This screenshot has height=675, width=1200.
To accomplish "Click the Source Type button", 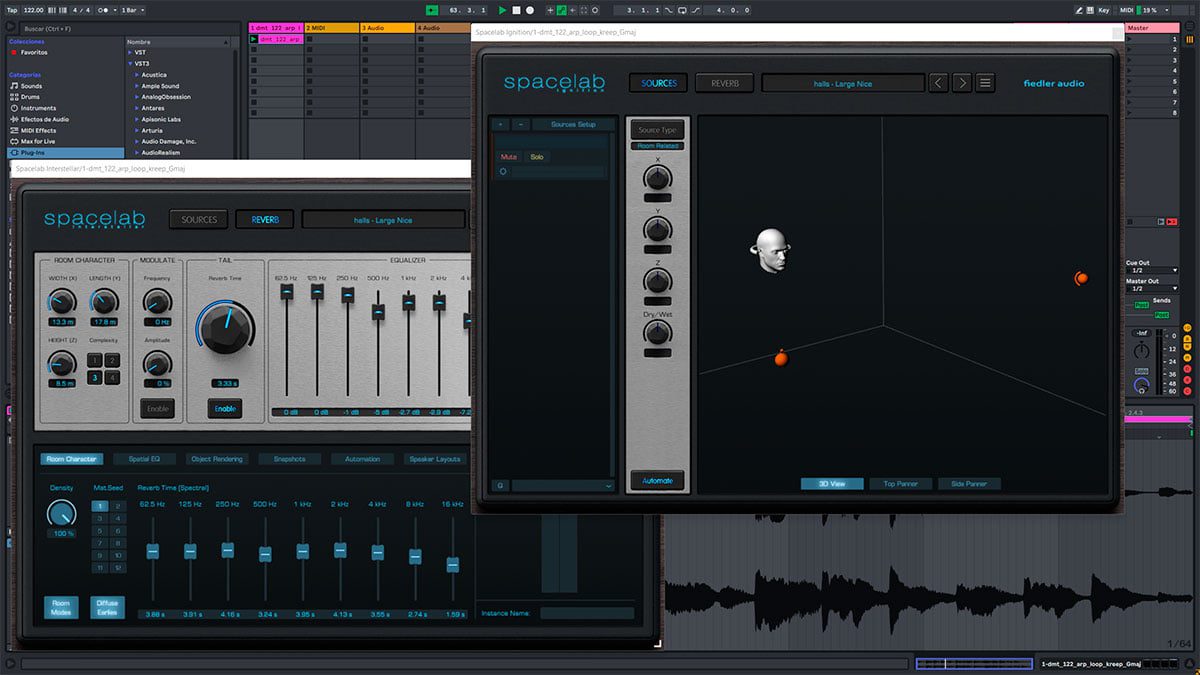I will [657, 130].
